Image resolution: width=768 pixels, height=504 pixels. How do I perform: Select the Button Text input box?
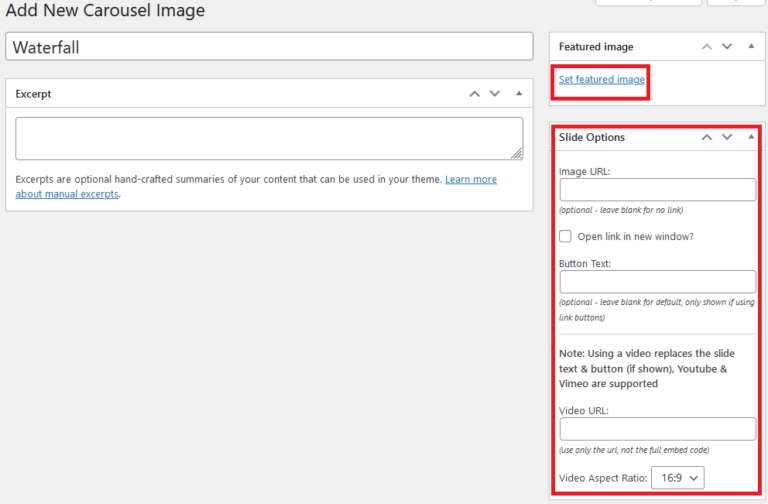(657, 282)
